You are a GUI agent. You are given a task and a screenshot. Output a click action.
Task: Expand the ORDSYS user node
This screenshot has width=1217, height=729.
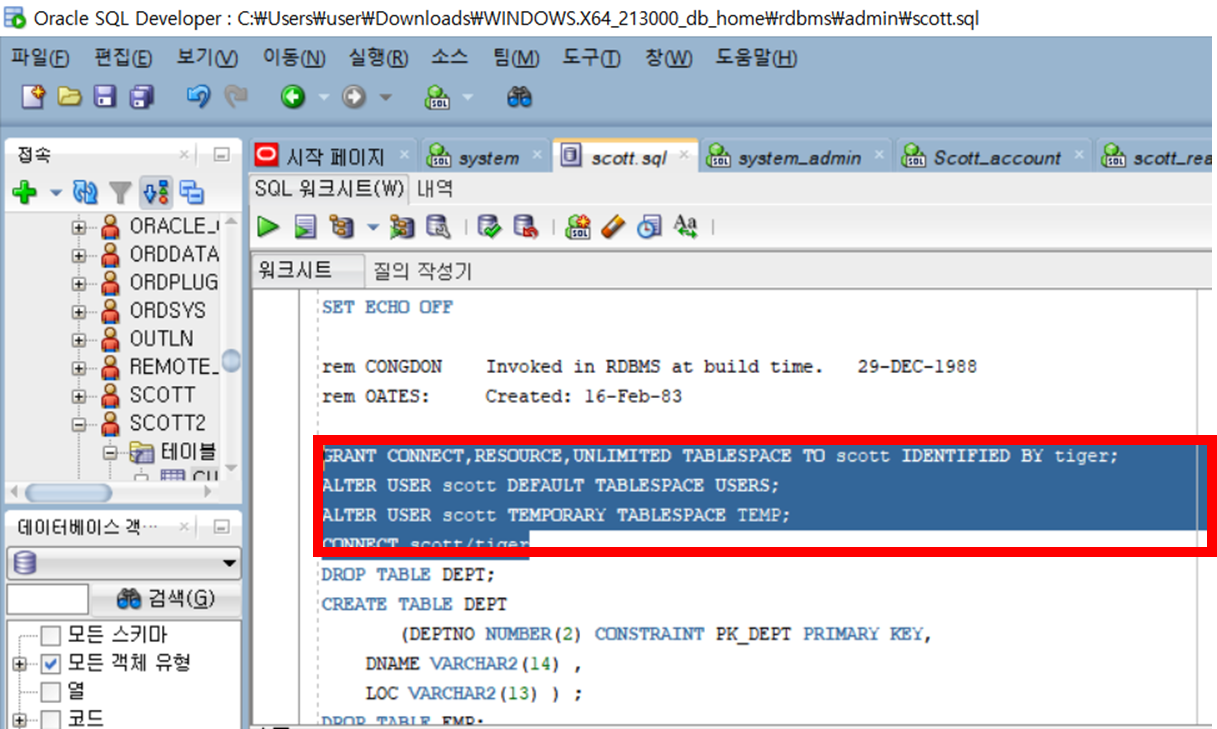pyautogui.click(x=79, y=311)
